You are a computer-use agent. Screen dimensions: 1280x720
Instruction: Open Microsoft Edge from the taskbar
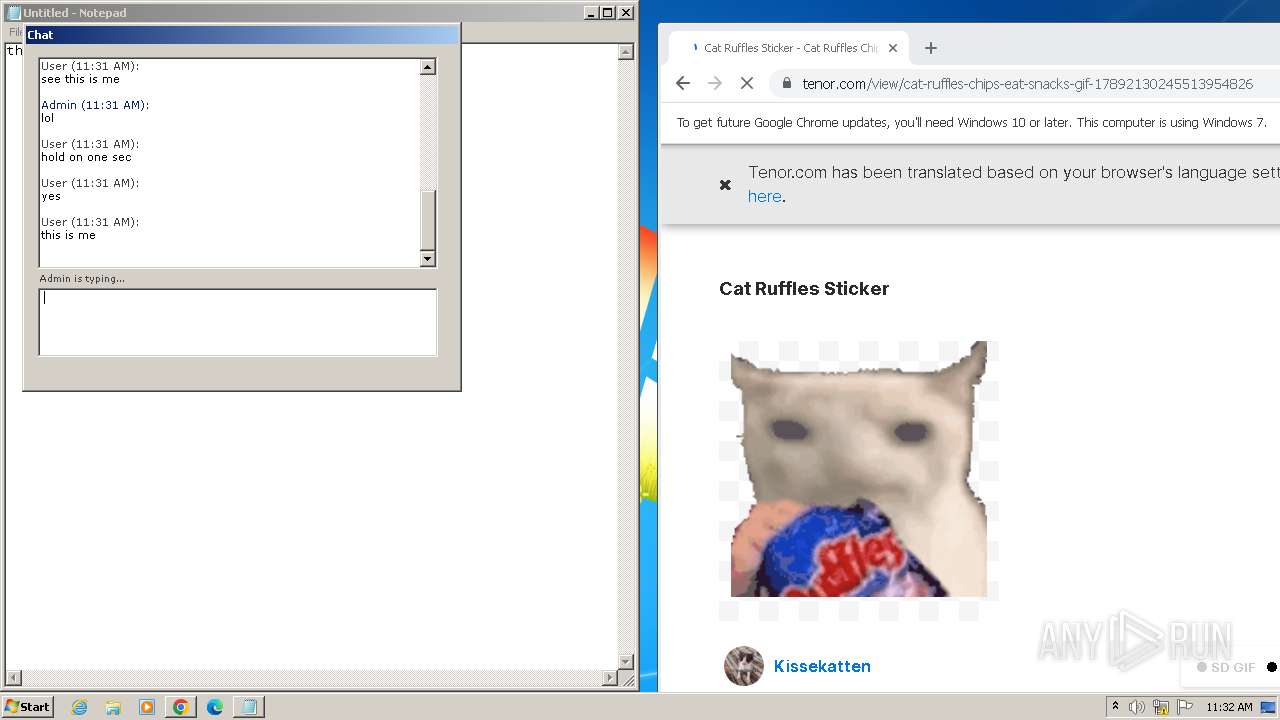[215, 707]
